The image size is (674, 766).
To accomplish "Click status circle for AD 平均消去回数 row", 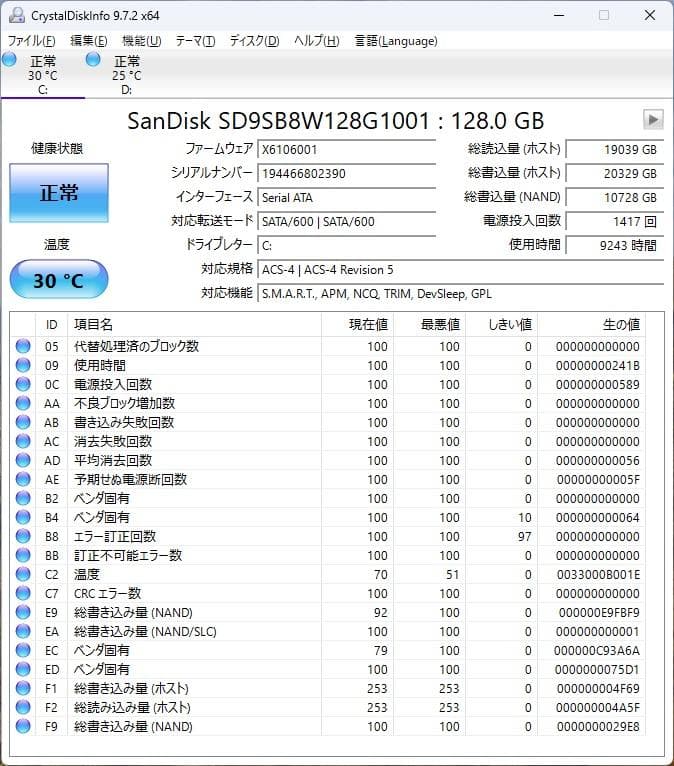I will (23, 460).
